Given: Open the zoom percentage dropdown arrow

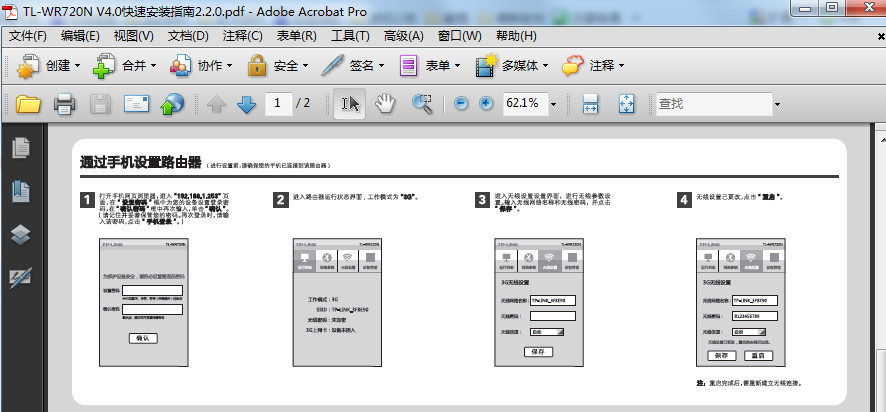Looking at the screenshot, I should [553, 105].
